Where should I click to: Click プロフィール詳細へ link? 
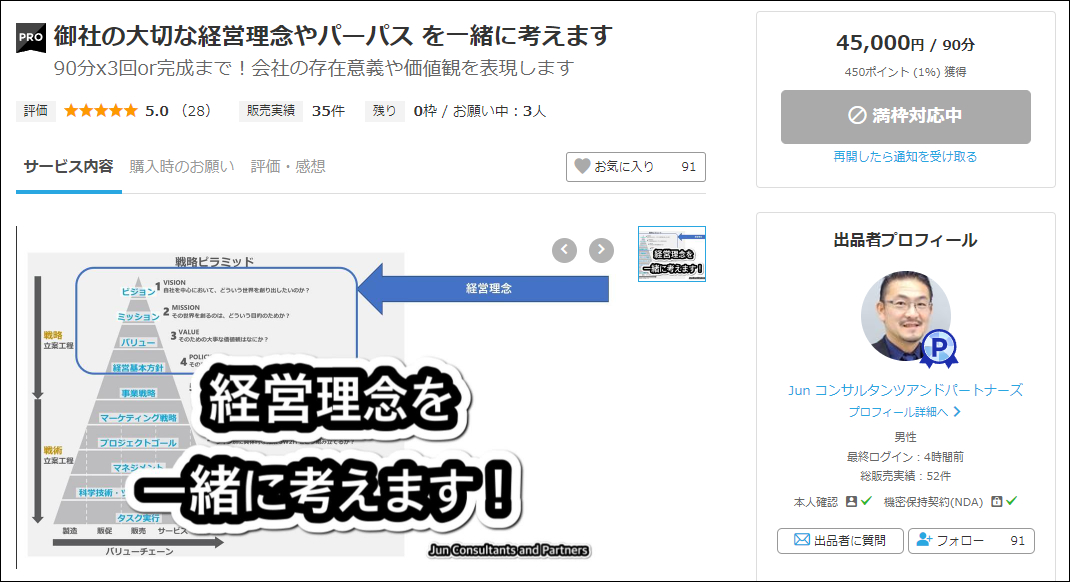pos(905,412)
